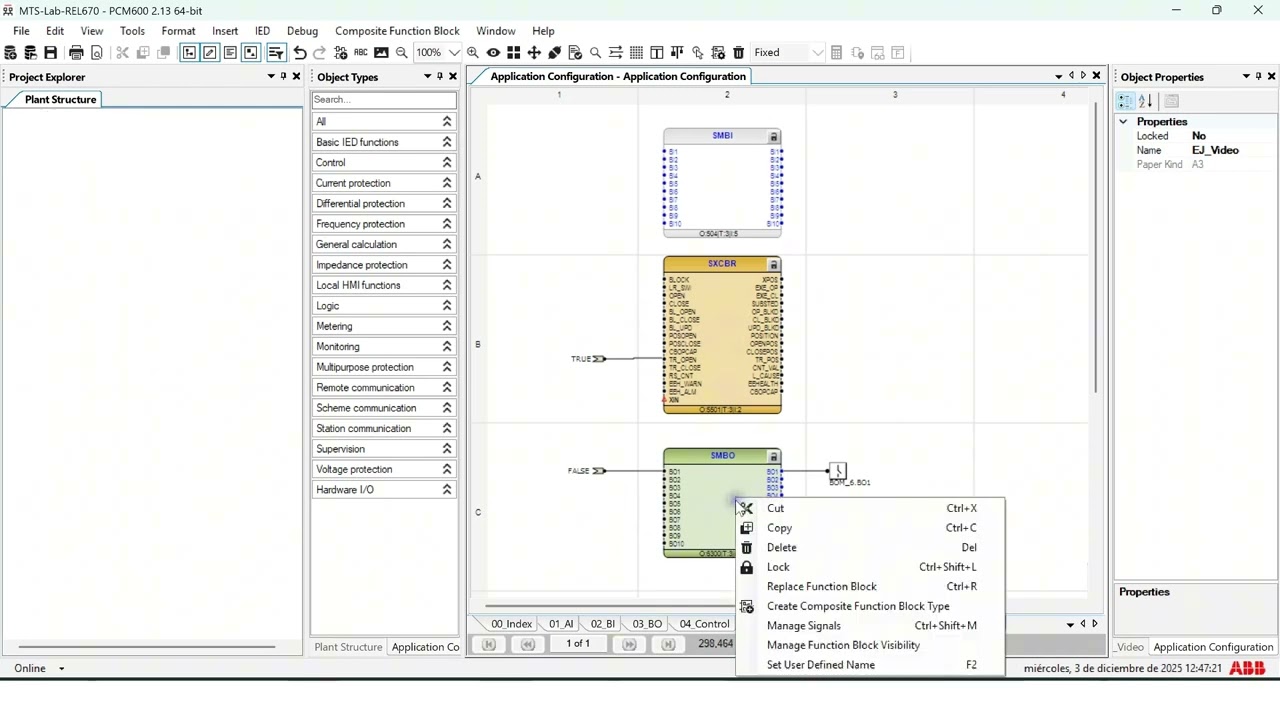1280x720 pixels.
Task: Click the ABC text tool icon
Action: [361, 53]
